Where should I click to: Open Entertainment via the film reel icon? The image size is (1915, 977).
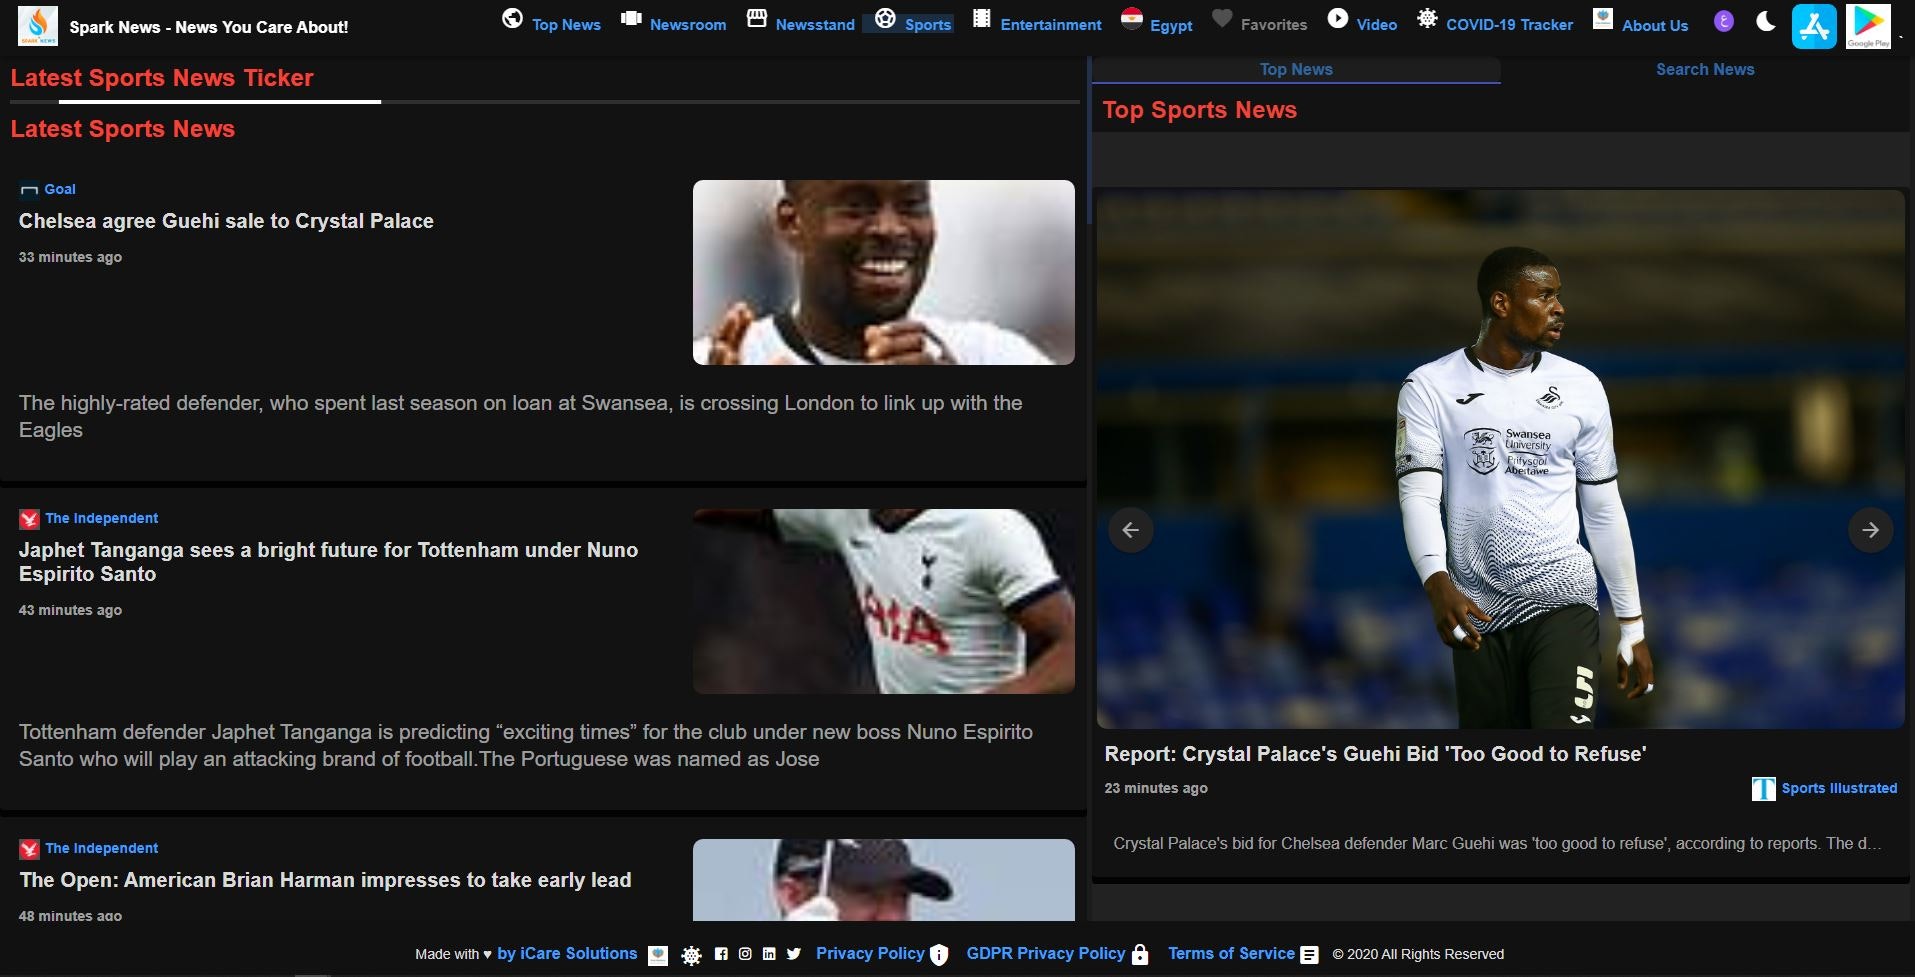pyautogui.click(x=981, y=17)
